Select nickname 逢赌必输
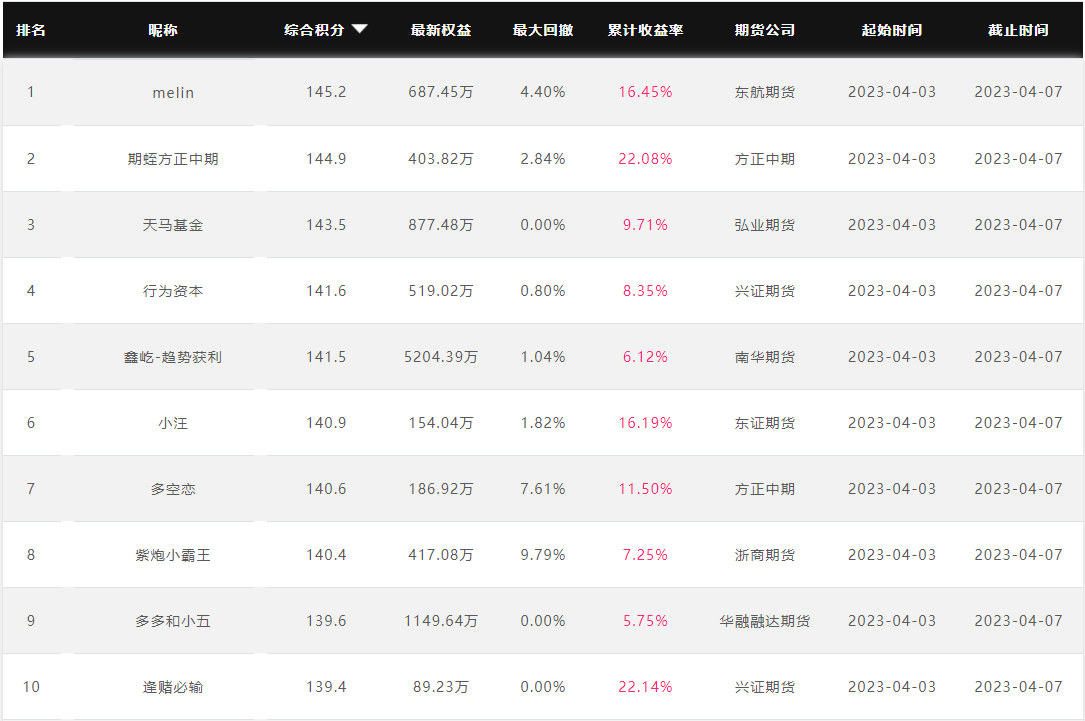 click(x=173, y=687)
